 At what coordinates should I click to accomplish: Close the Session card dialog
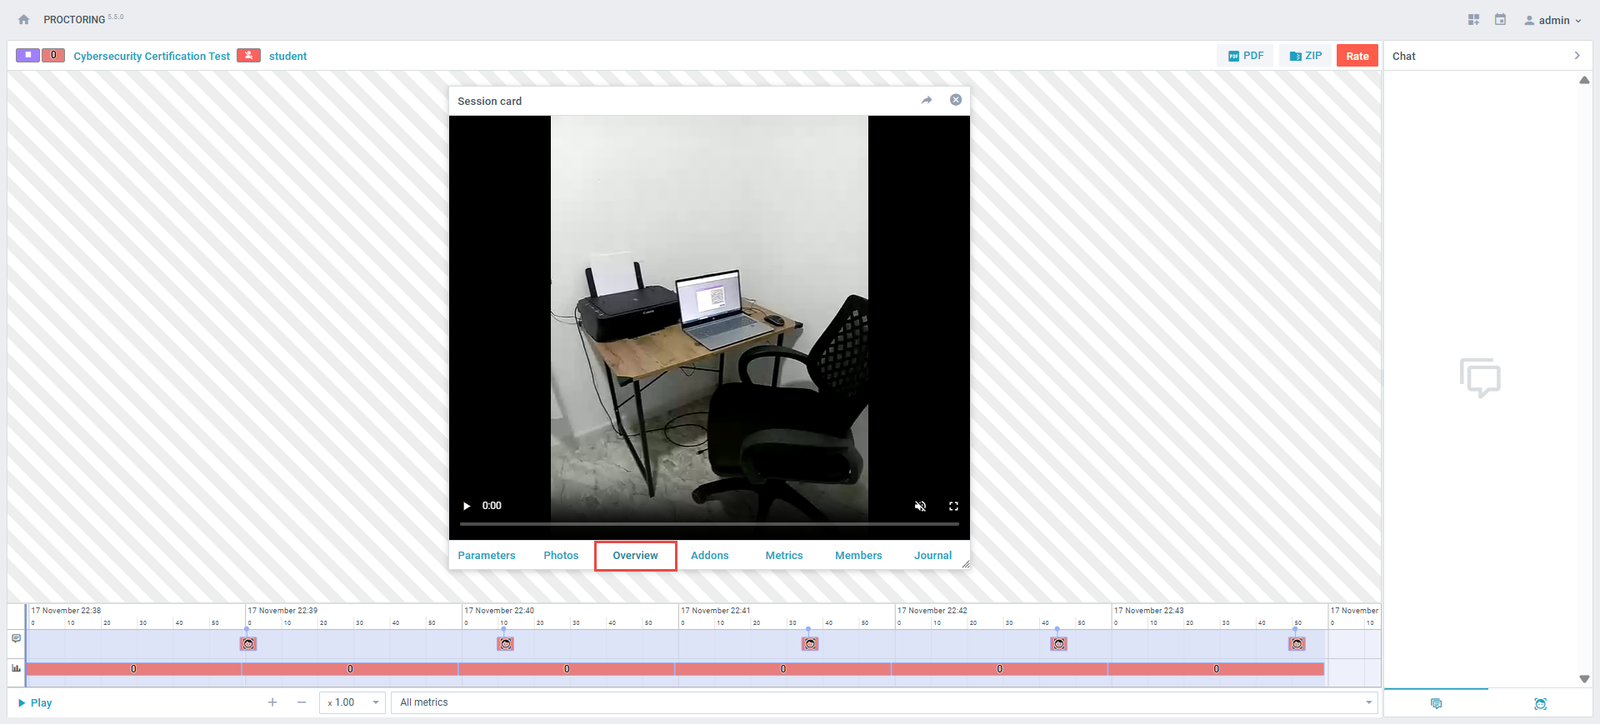(x=956, y=100)
